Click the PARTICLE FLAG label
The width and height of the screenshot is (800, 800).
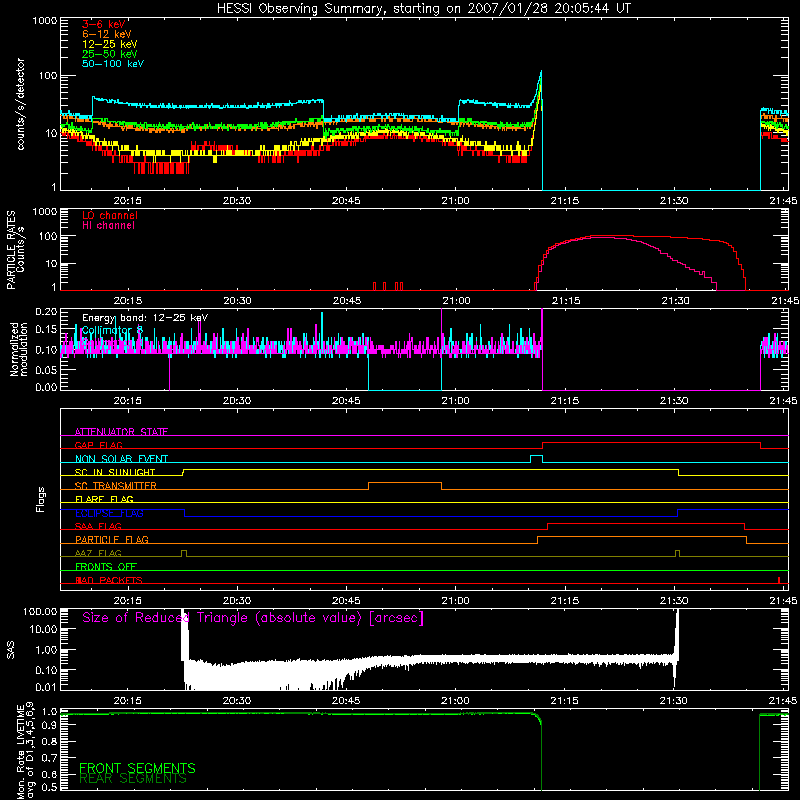click(112, 539)
